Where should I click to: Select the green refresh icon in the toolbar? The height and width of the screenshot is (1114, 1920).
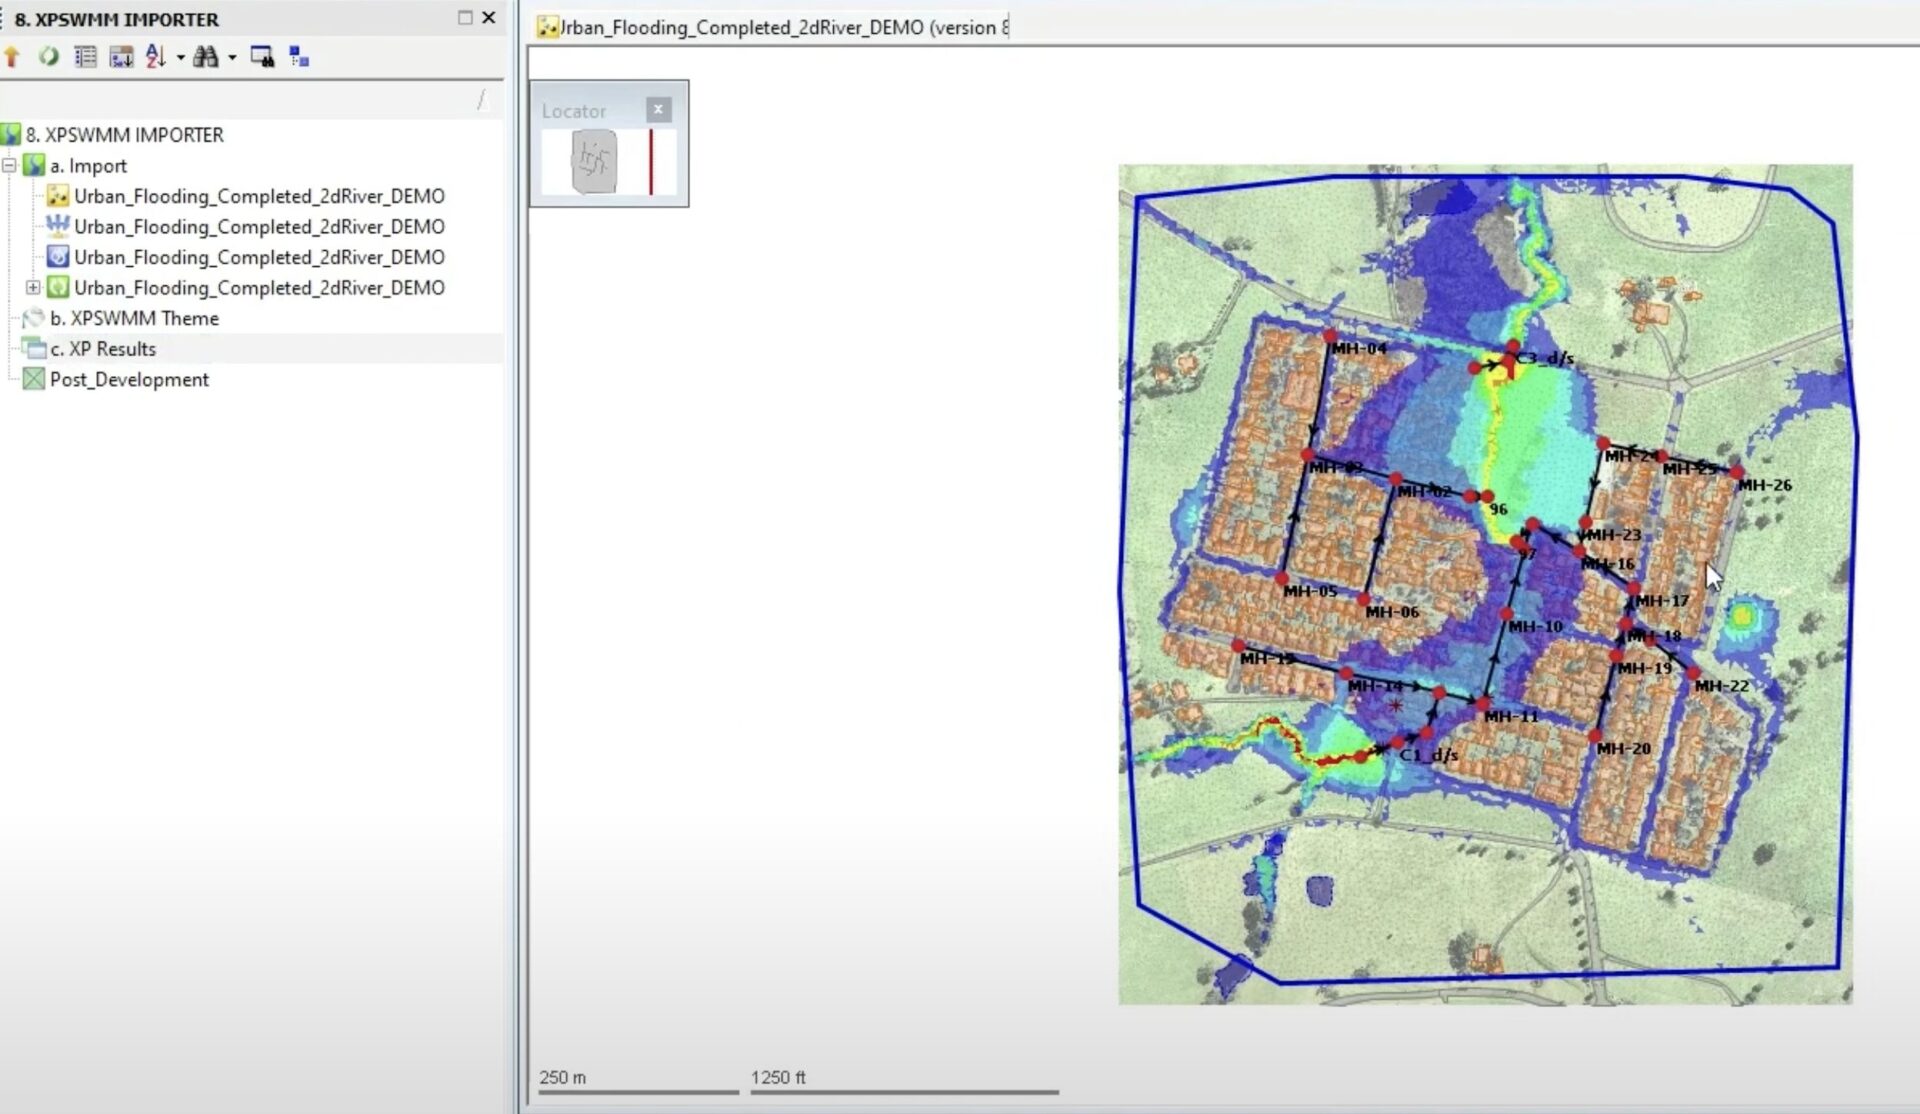pos(48,57)
